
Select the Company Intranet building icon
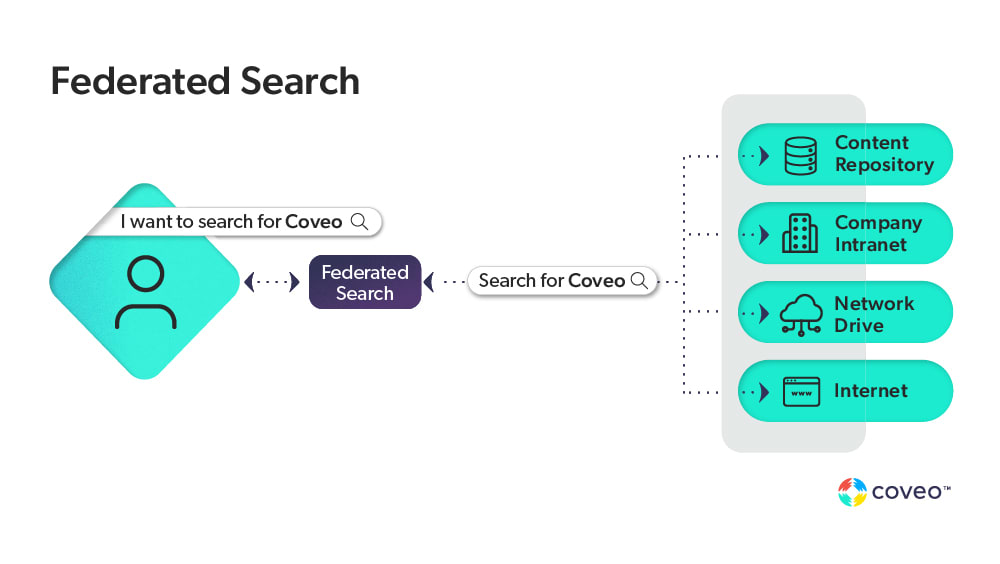pyautogui.click(x=800, y=234)
